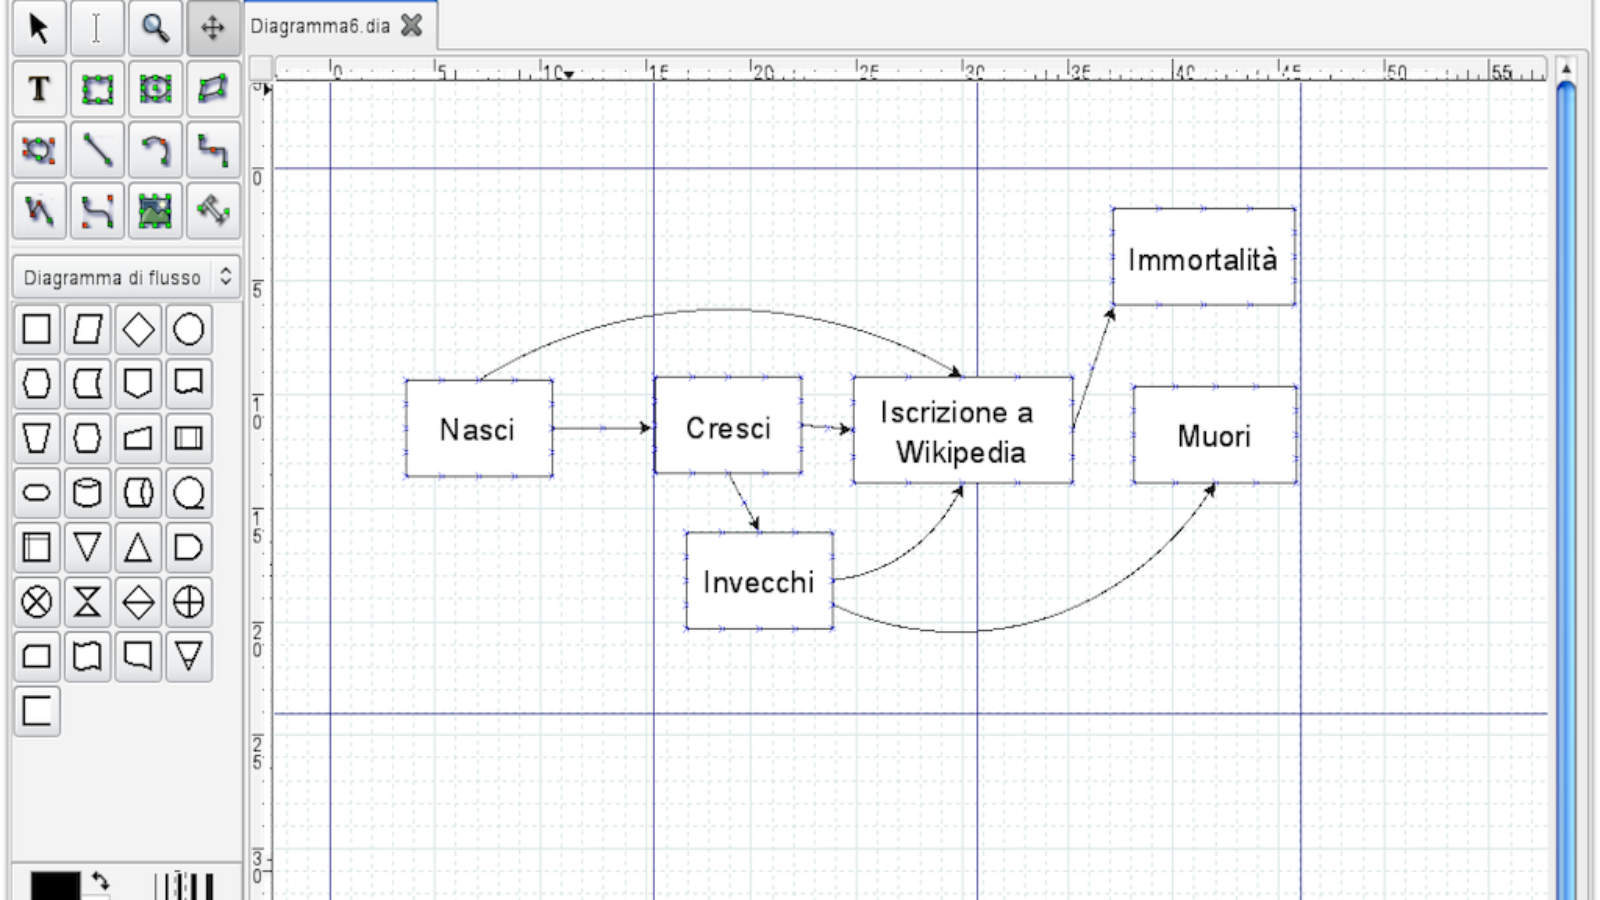1600x900 pixels.
Task: Select the text edit I-beam tool
Action: point(97,28)
